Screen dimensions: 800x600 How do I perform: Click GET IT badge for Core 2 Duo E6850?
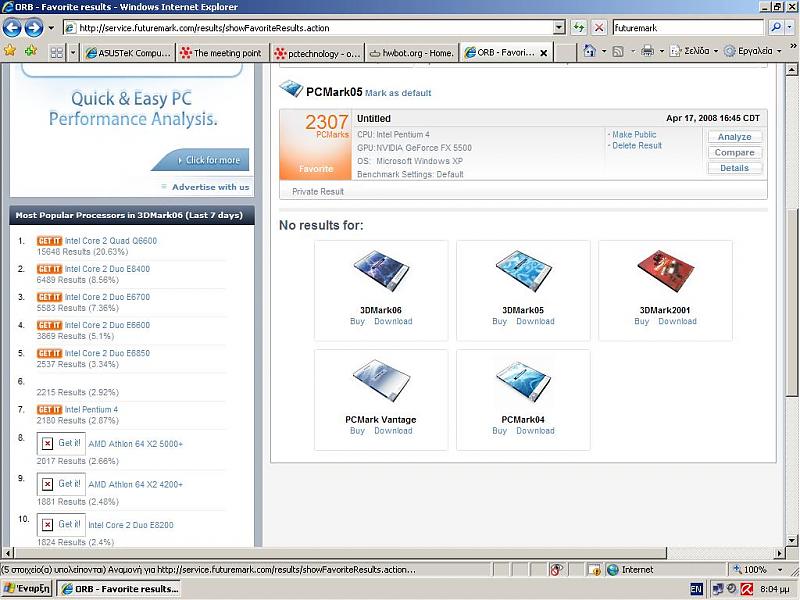tap(49, 353)
